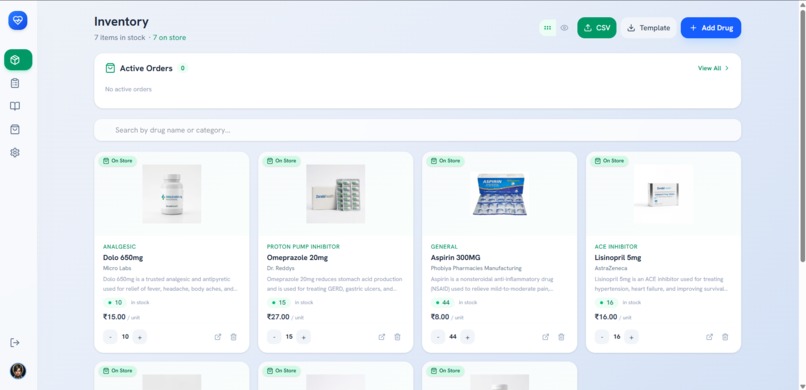806x390 pixels.
Task: Click the Active Orders count badge
Action: click(x=182, y=68)
